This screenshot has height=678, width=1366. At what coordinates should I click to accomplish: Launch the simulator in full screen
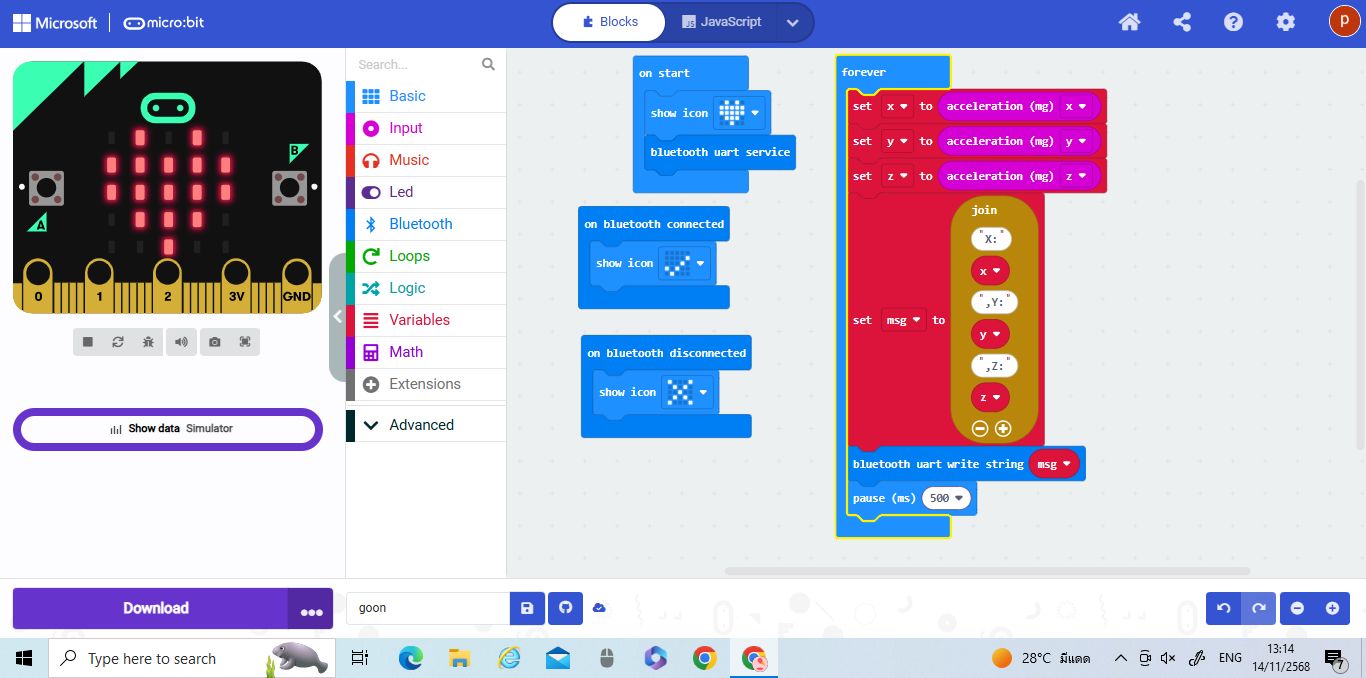(245, 342)
